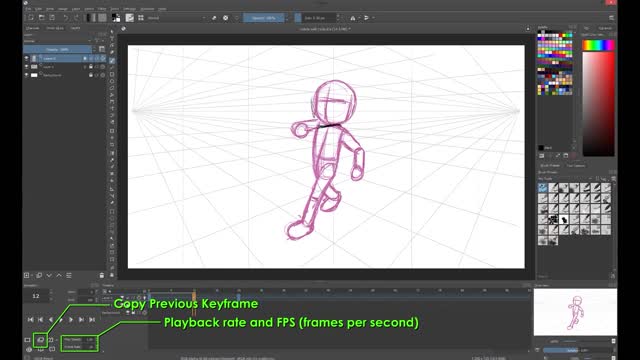The width and height of the screenshot is (640, 360).
Task: Open an existing document via toolbar icon
Action: click(x=41, y=18)
